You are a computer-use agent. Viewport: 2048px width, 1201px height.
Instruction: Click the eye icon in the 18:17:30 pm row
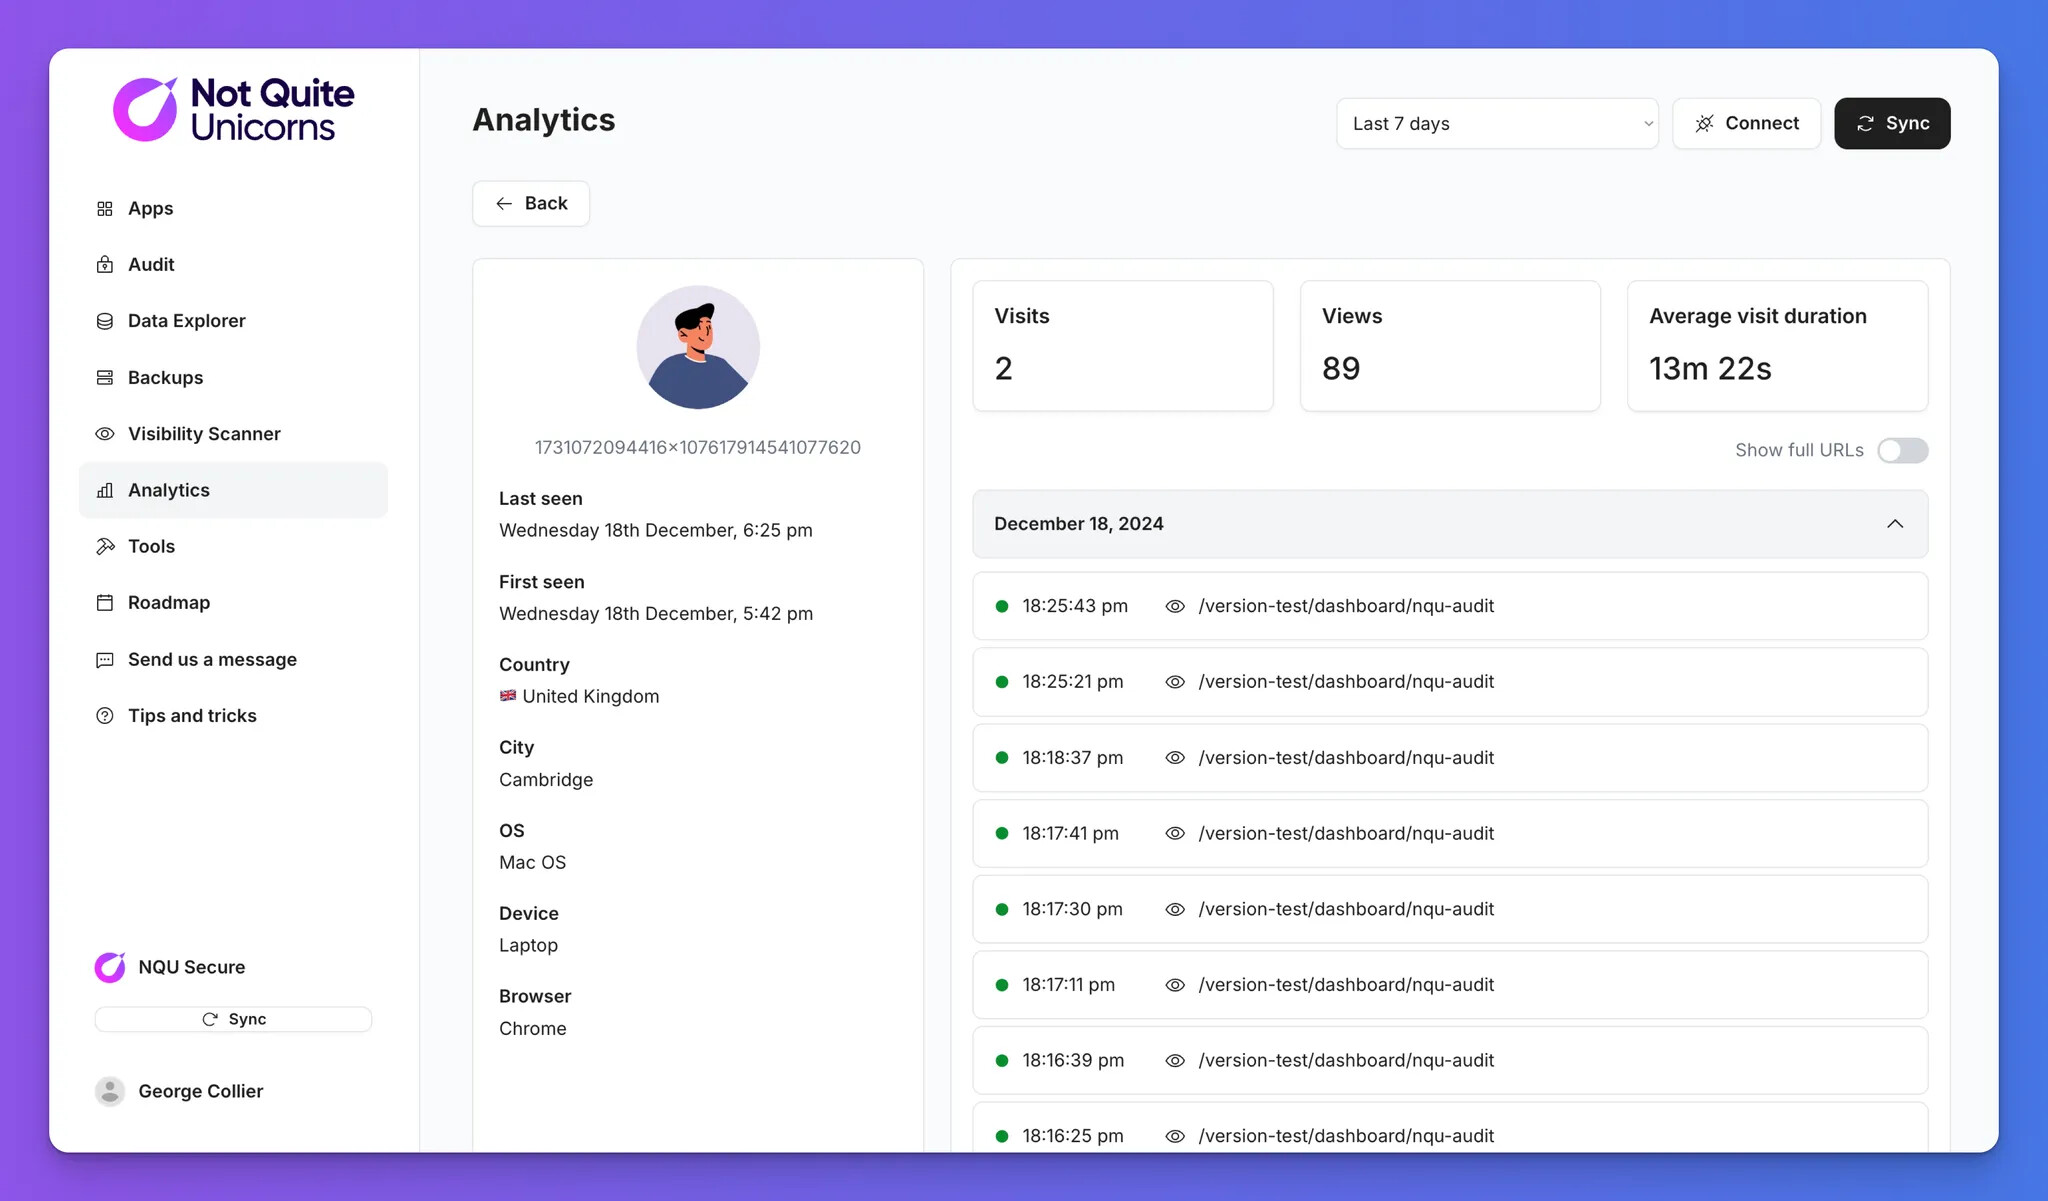(x=1175, y=909)
